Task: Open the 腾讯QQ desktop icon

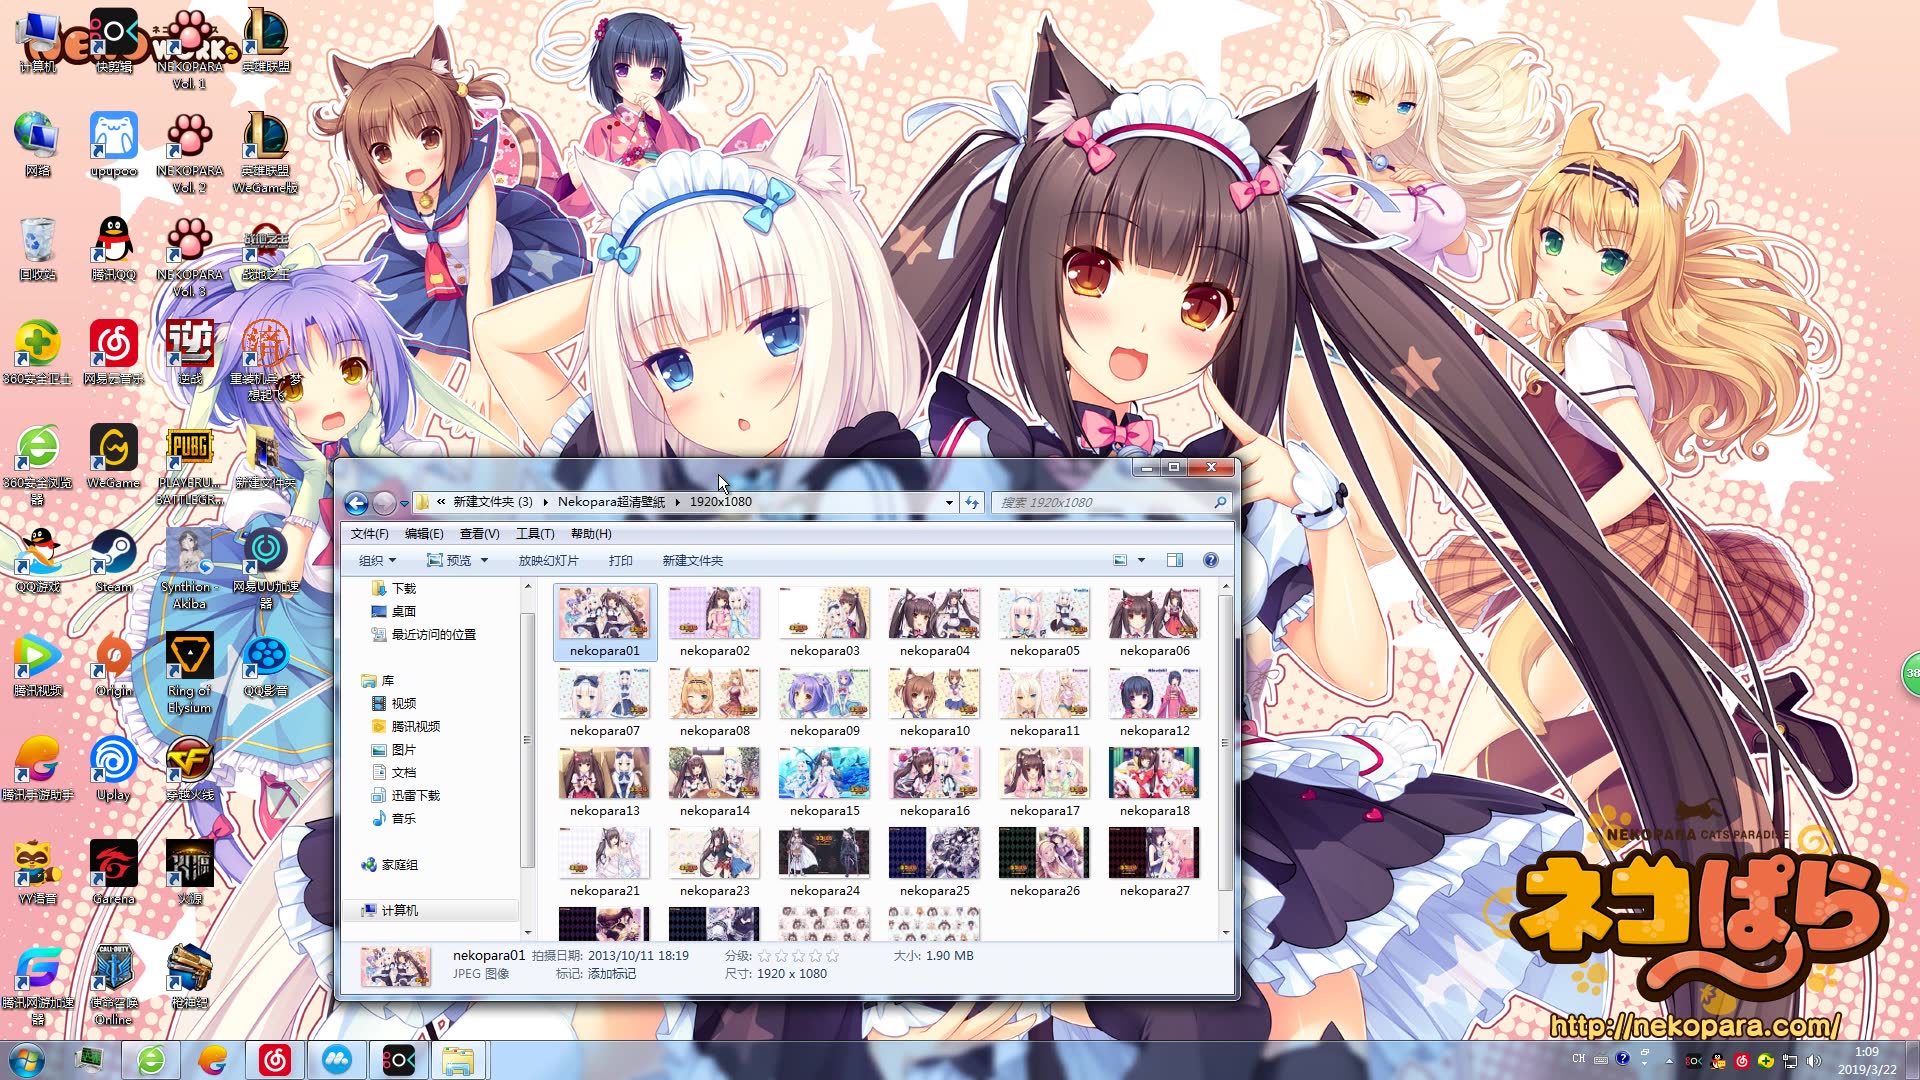Action: pyautogui.click(x=113, y=248)
